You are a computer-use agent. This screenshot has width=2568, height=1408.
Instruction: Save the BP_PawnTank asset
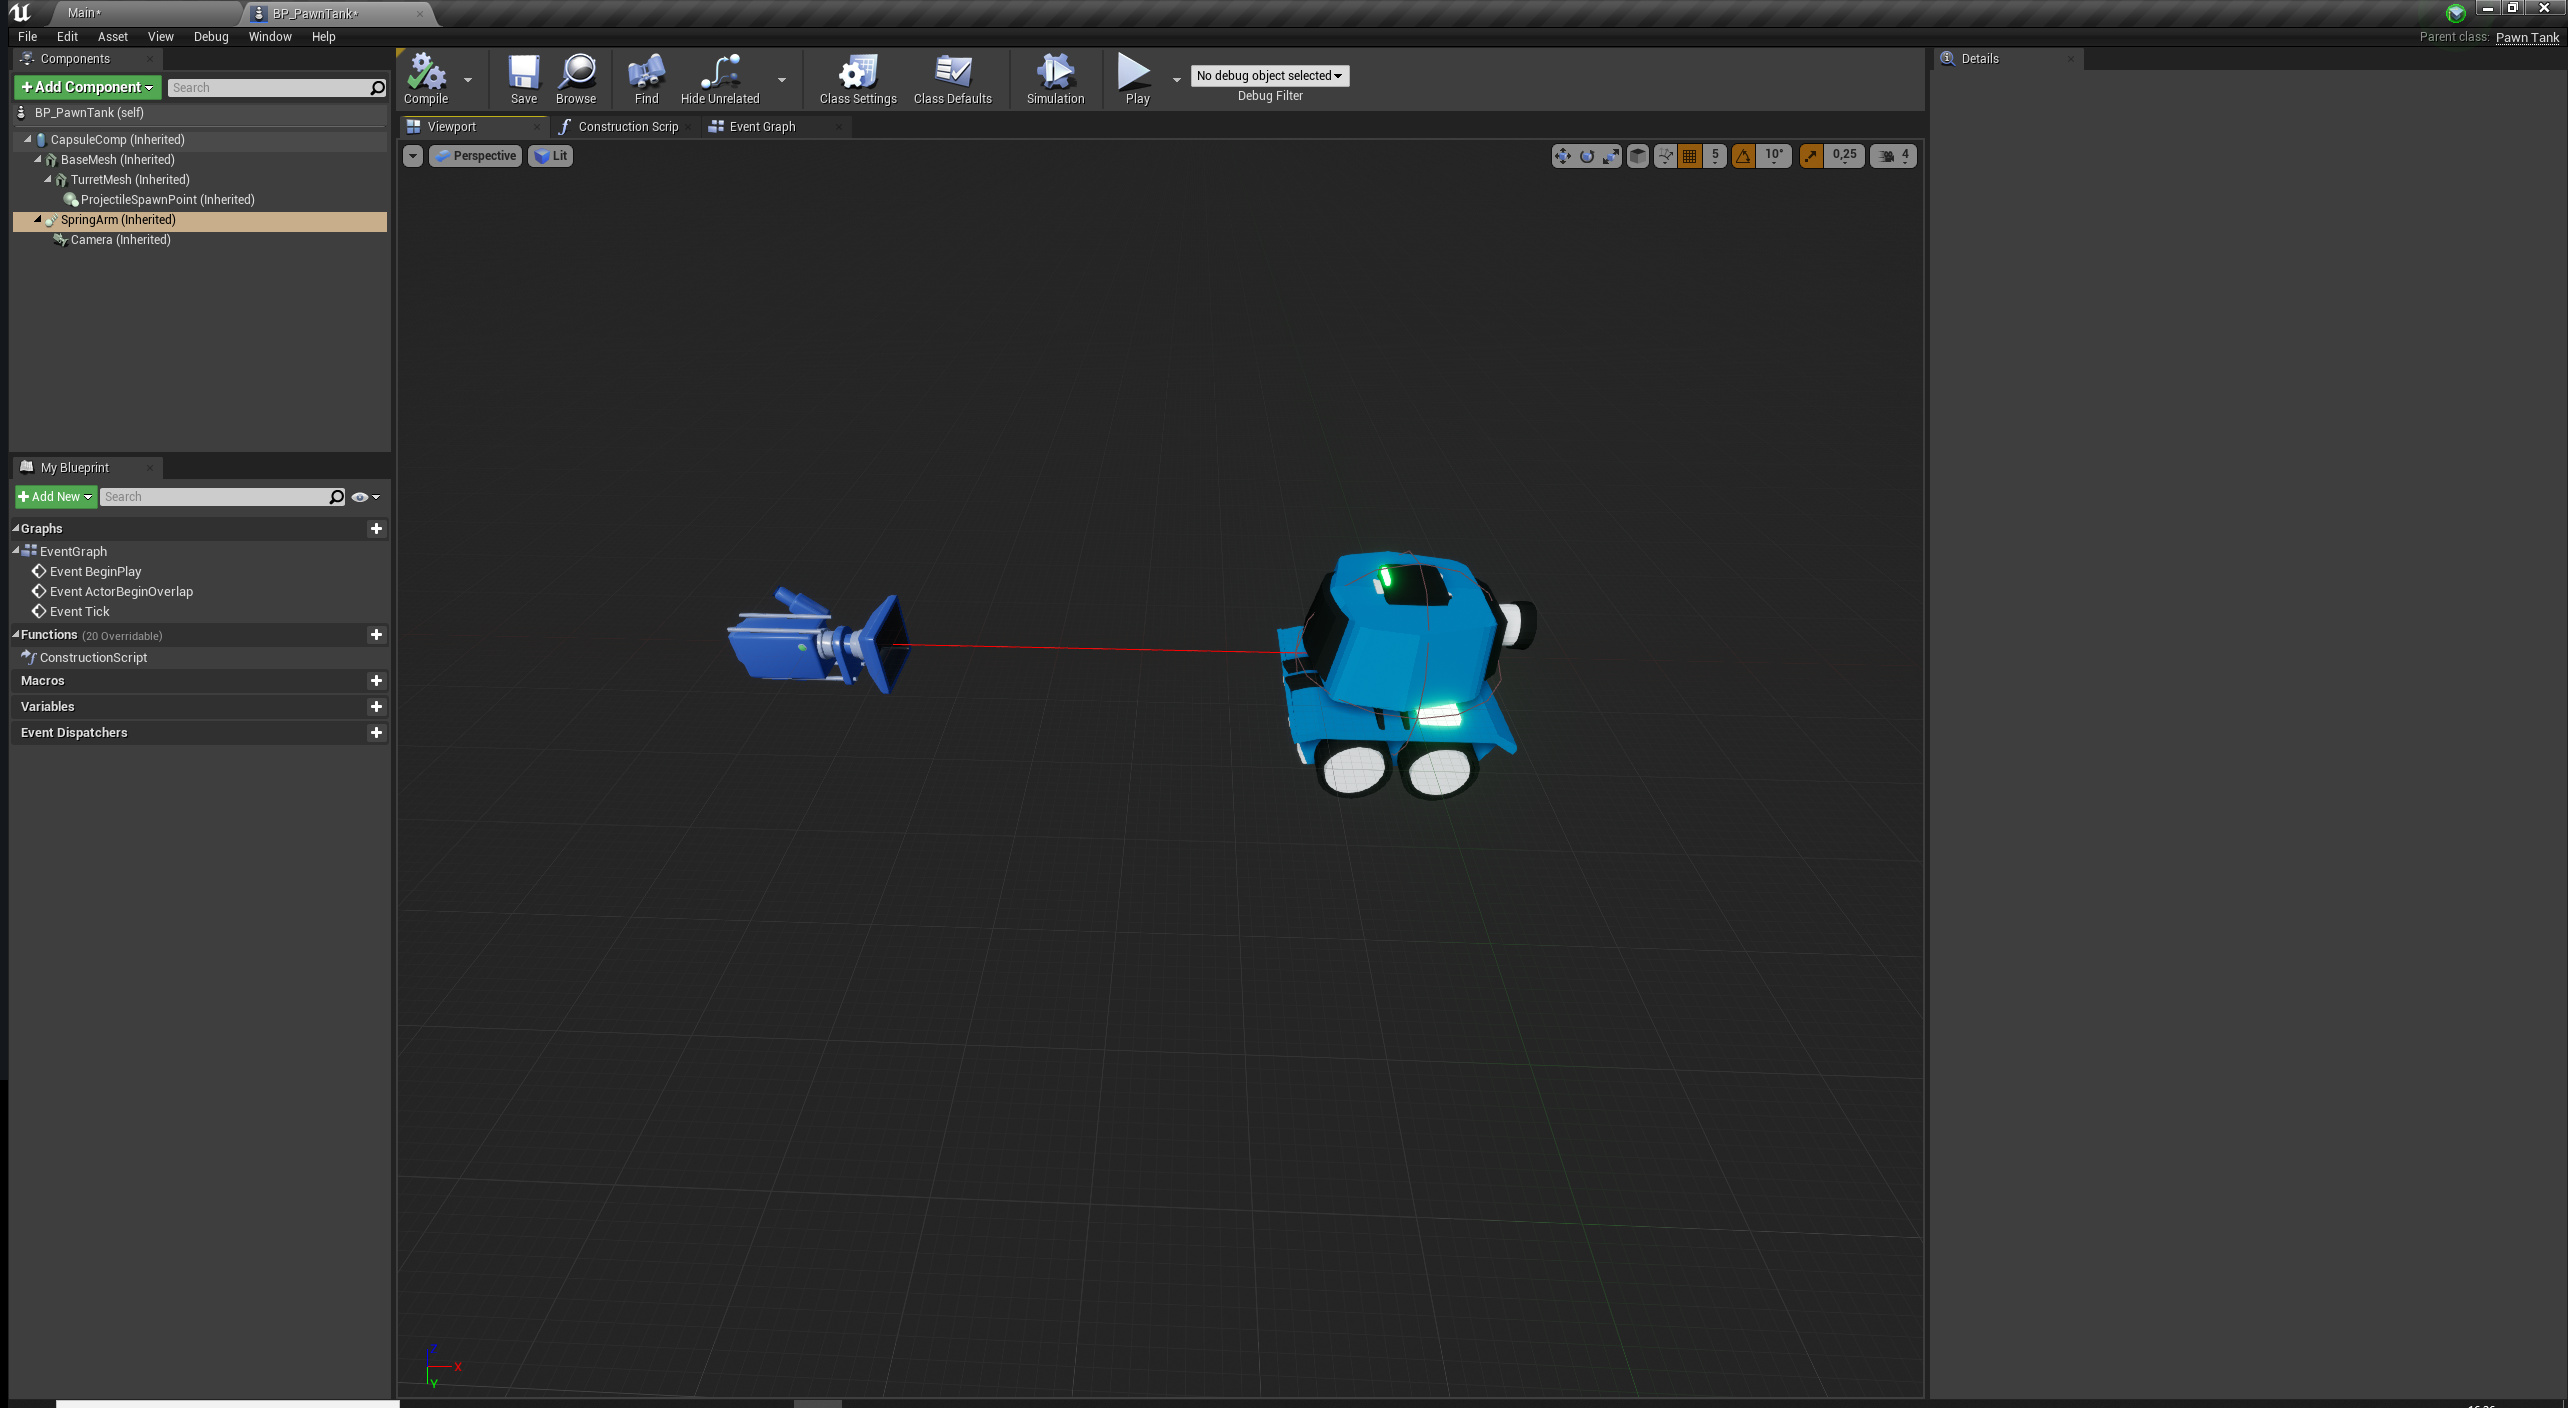click(x=523, y=79)
